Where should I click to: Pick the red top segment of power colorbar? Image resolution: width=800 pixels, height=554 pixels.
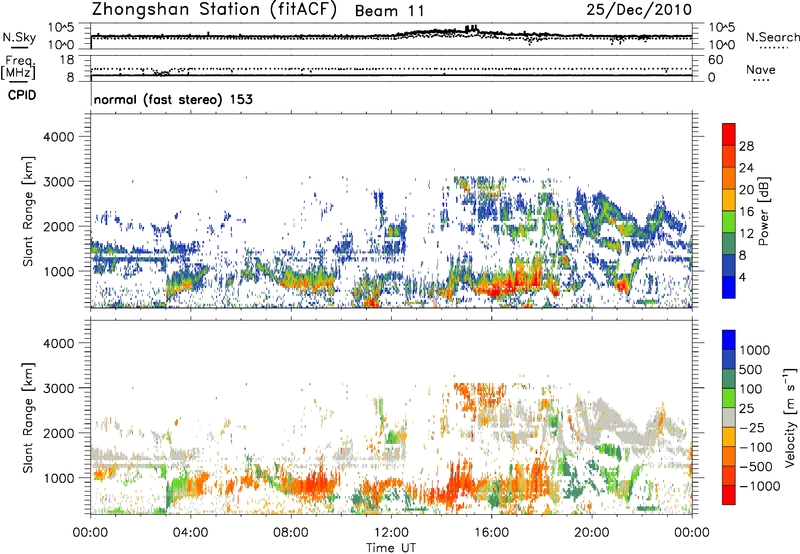click(729, 134)
